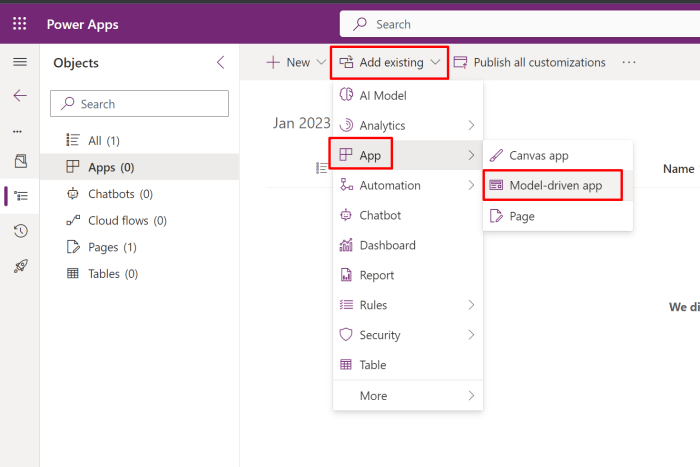Click the Objects search field
The image size is (700, 467).
(x=139, y=104)
